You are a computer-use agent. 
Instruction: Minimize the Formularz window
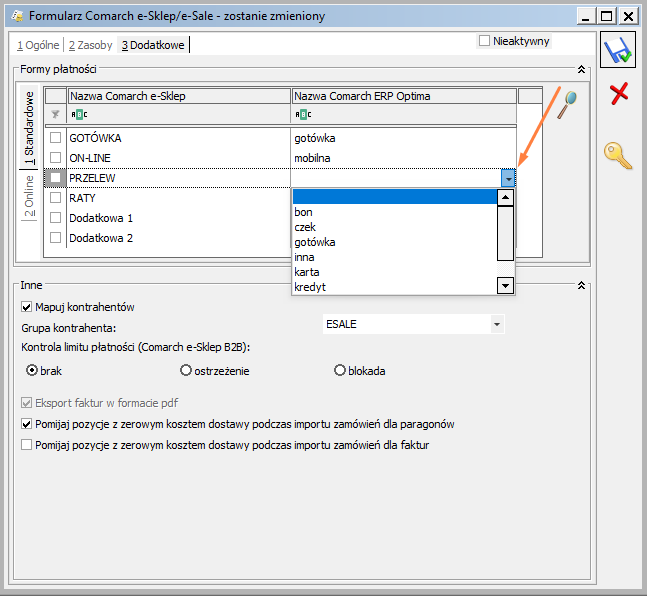pos(586,17)
